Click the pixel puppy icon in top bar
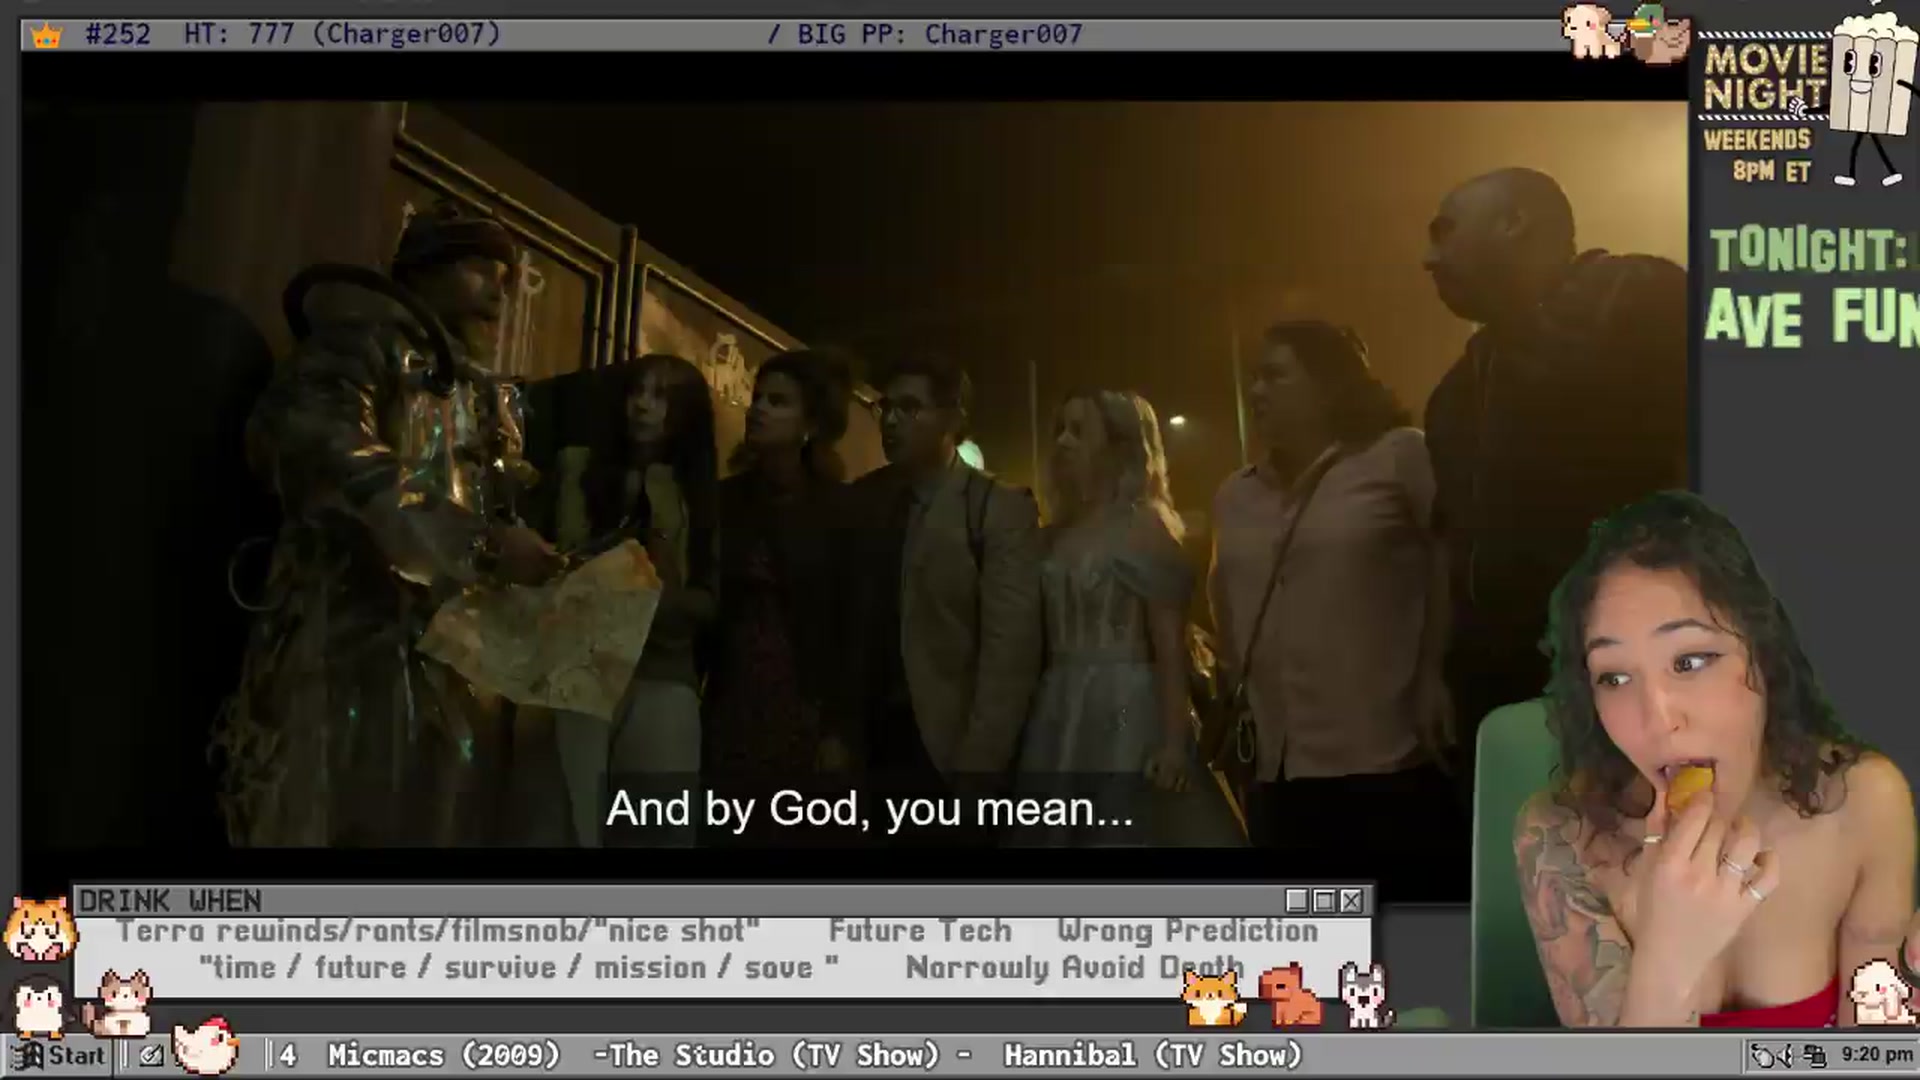This screenshot has height=1080, width=1920. tap(1592, 30)
